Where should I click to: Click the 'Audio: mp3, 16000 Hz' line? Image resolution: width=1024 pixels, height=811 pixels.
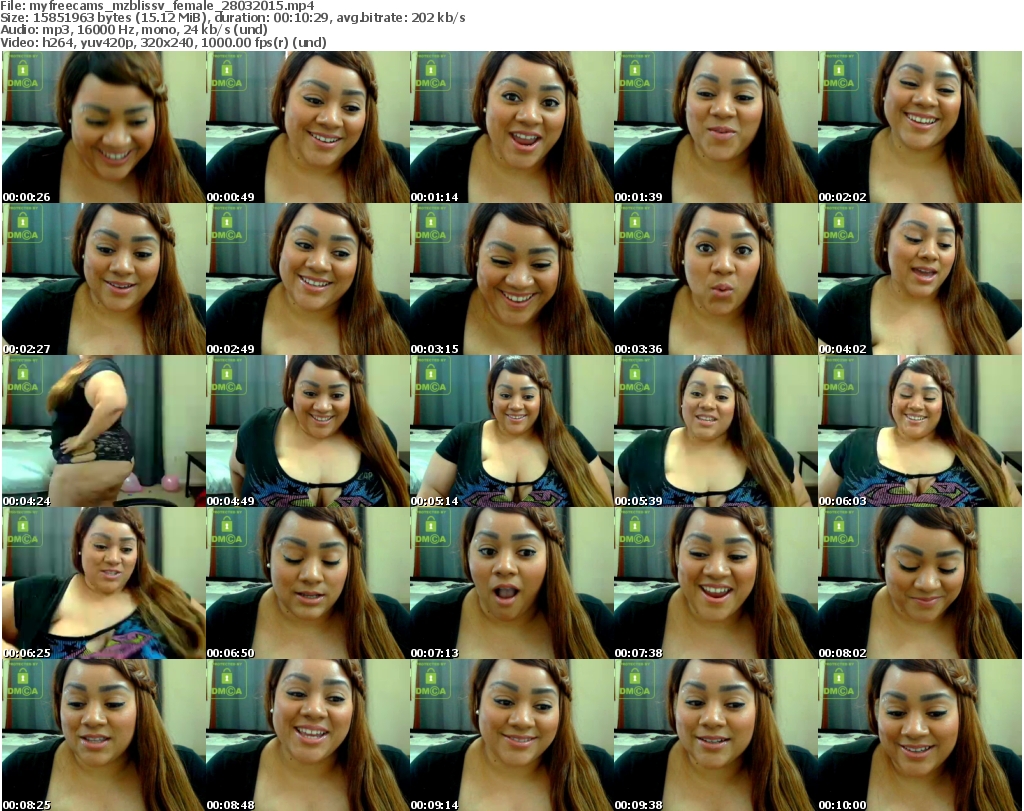coord(134,30)
